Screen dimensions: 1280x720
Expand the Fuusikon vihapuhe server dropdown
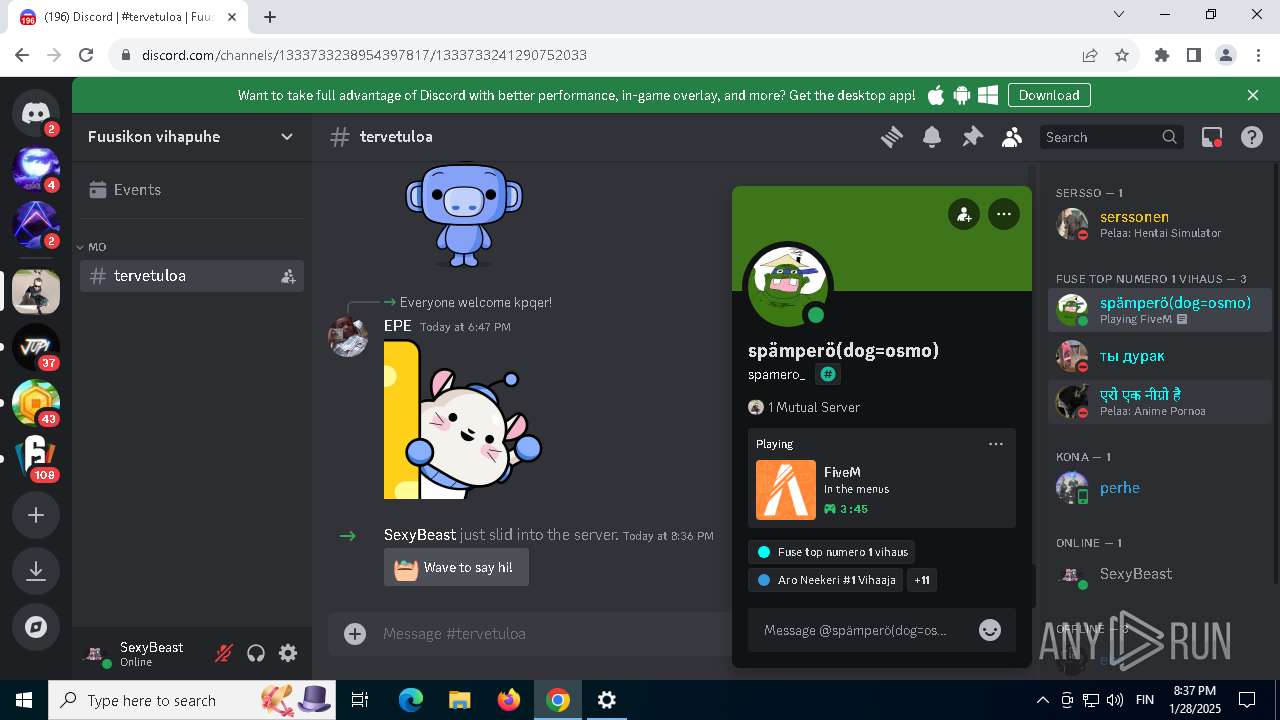point(287,137)
